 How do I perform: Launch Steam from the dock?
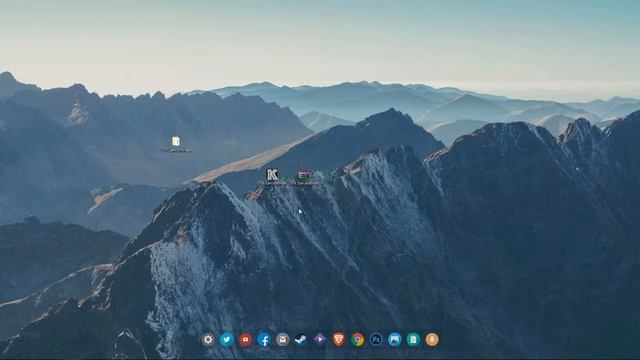click(x=301, y=340)
